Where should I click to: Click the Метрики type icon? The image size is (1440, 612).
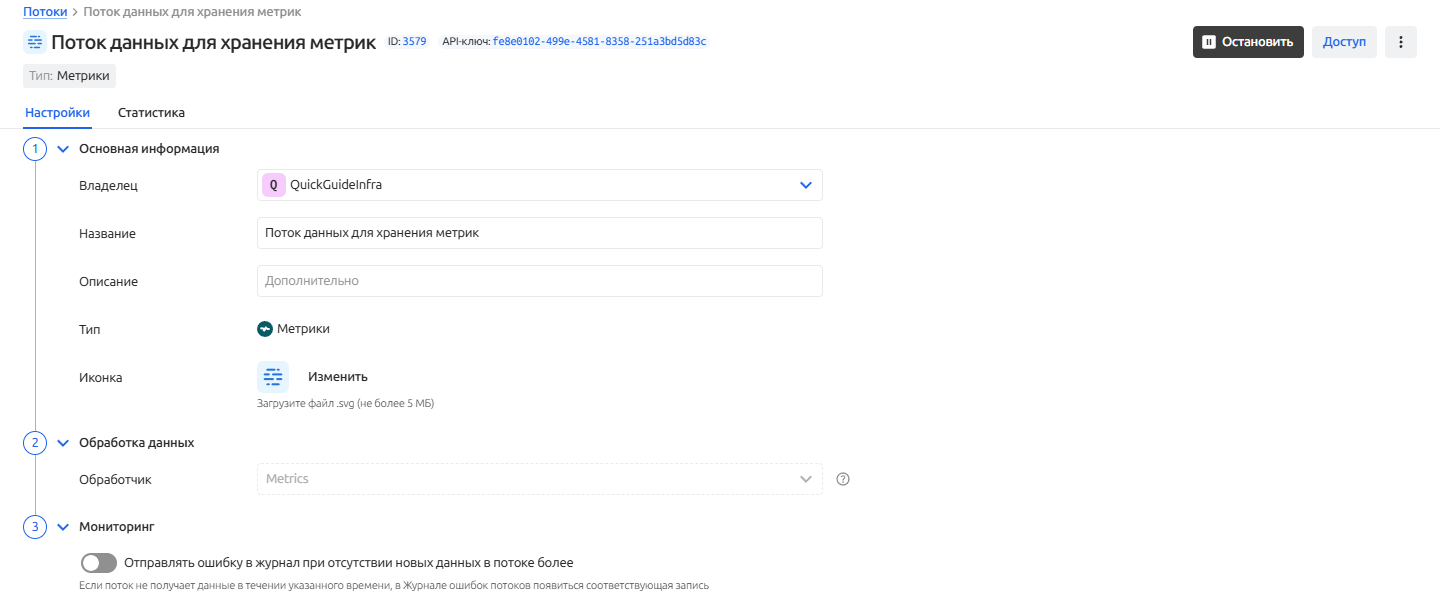[x=265, y=329]
